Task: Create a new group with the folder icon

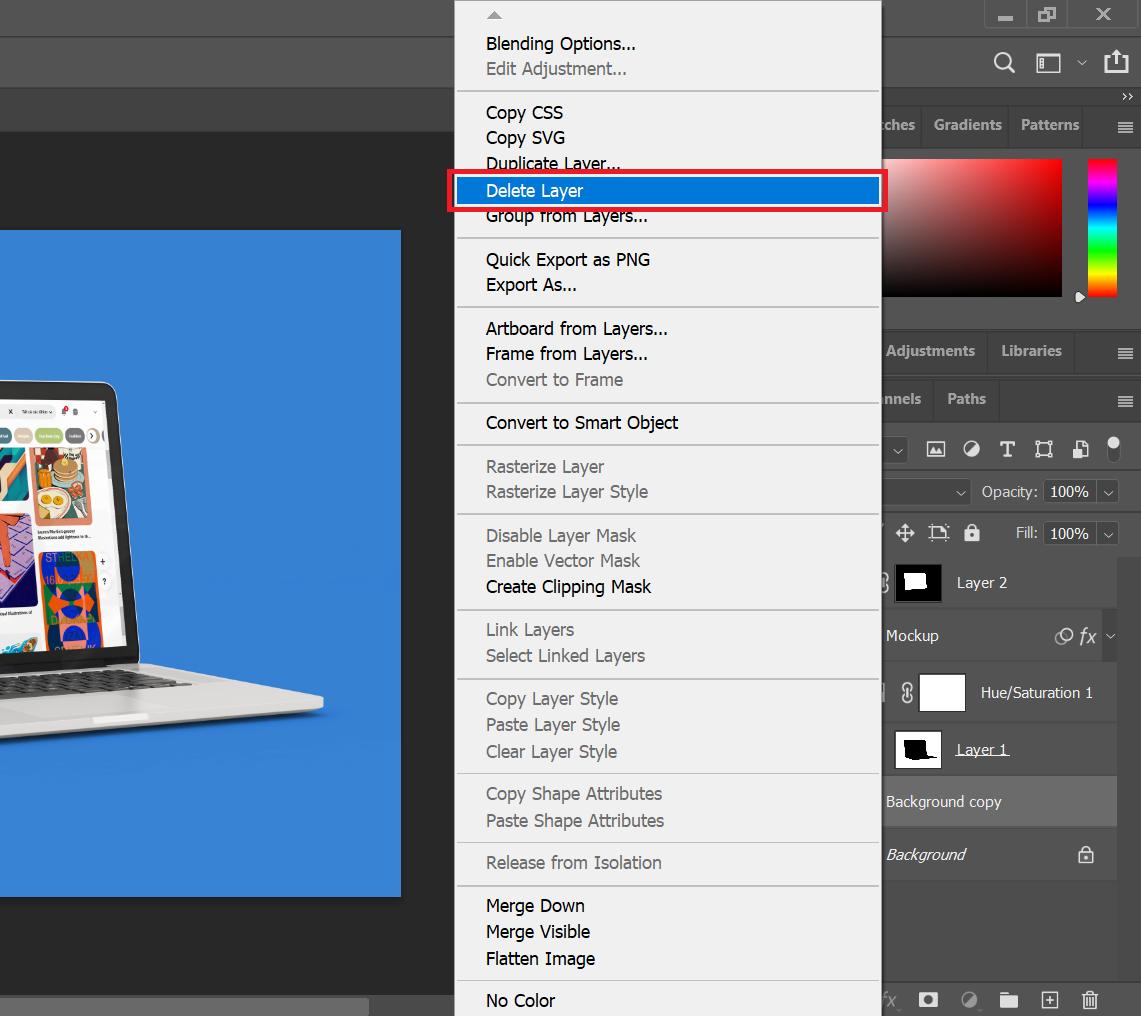Action: [x=1009, y=1000]
